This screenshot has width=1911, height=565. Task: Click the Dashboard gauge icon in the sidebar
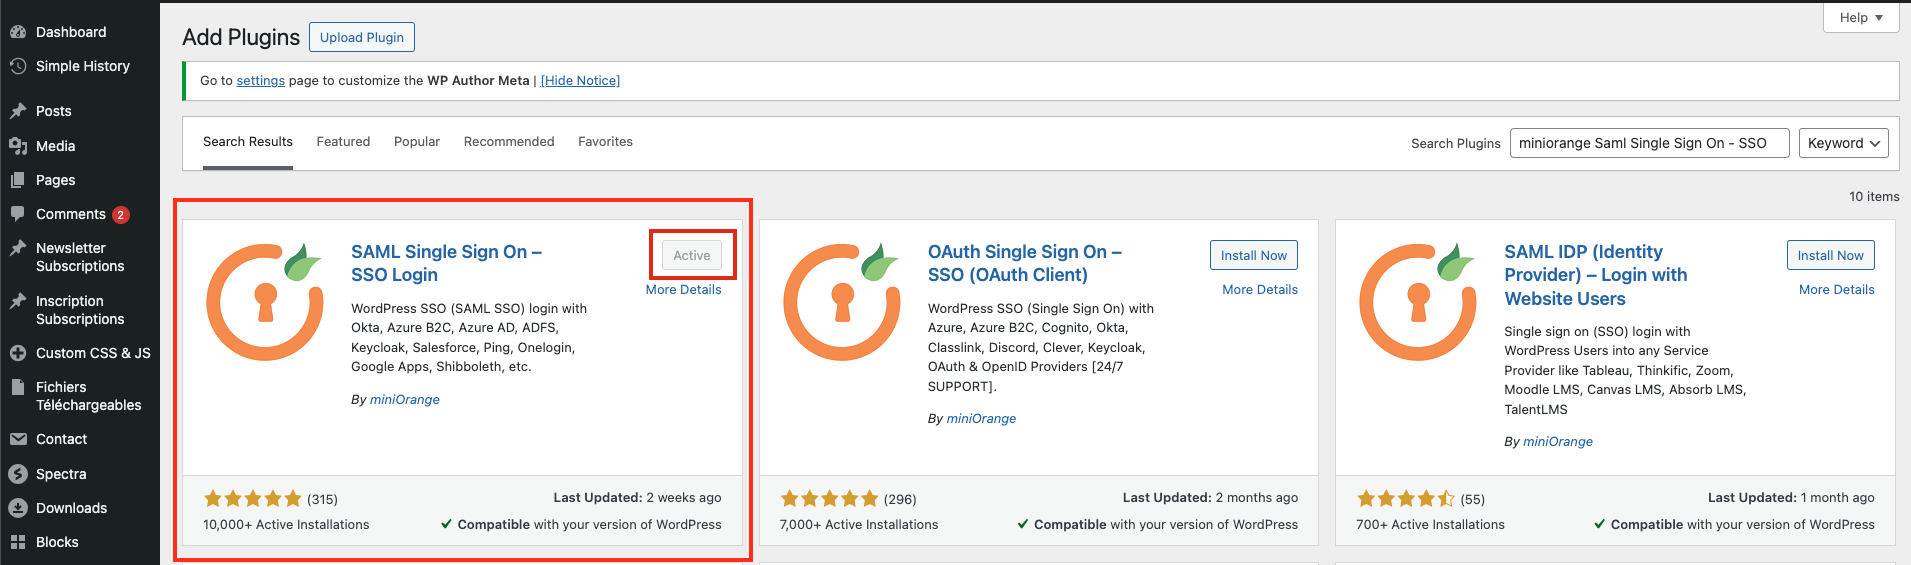tap(18, 32)
